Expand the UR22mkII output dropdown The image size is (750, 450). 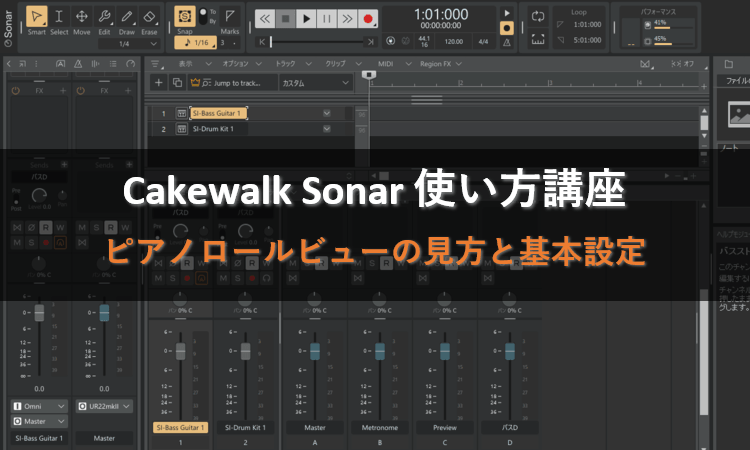pyautogui.click(x=103, y=406)
